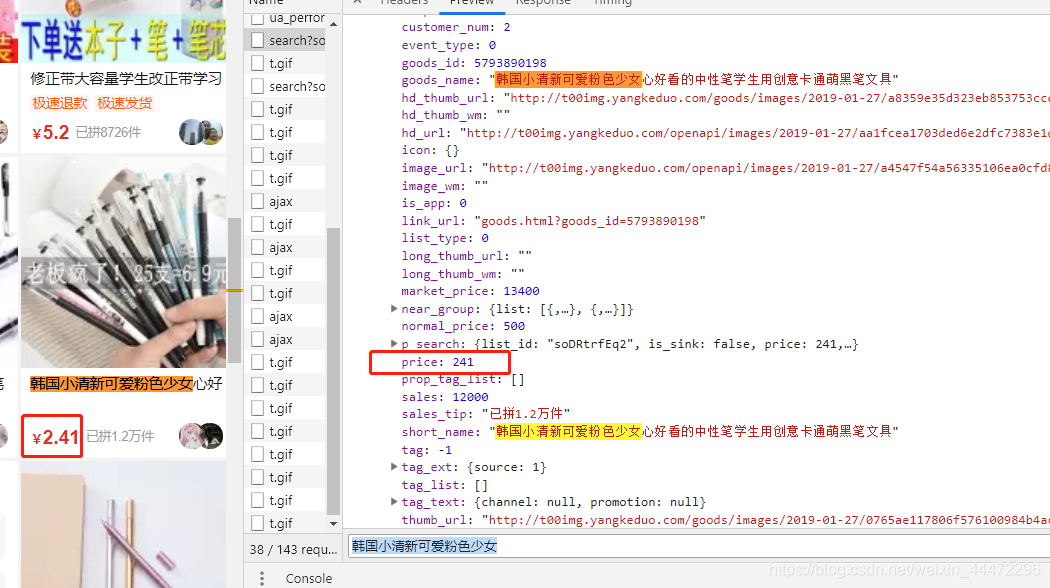Select the price: 241 line
This screenshot has height=588, width=1050.
click(x=437, y=362)
